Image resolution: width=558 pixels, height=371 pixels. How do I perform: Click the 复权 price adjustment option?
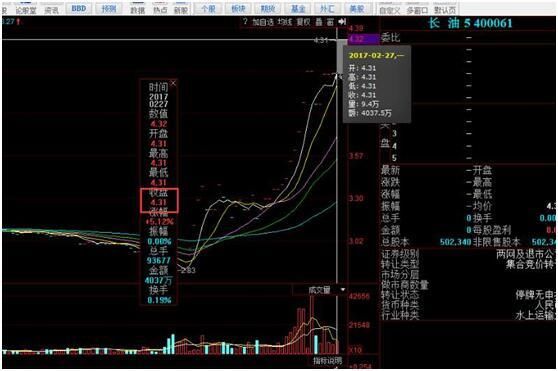[x=304, y=22]
